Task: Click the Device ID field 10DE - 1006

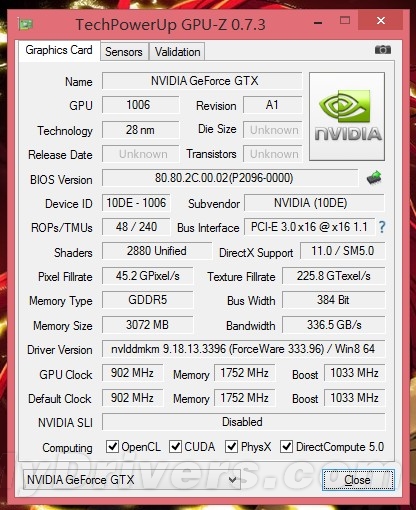Action: [x=136, y=203]
